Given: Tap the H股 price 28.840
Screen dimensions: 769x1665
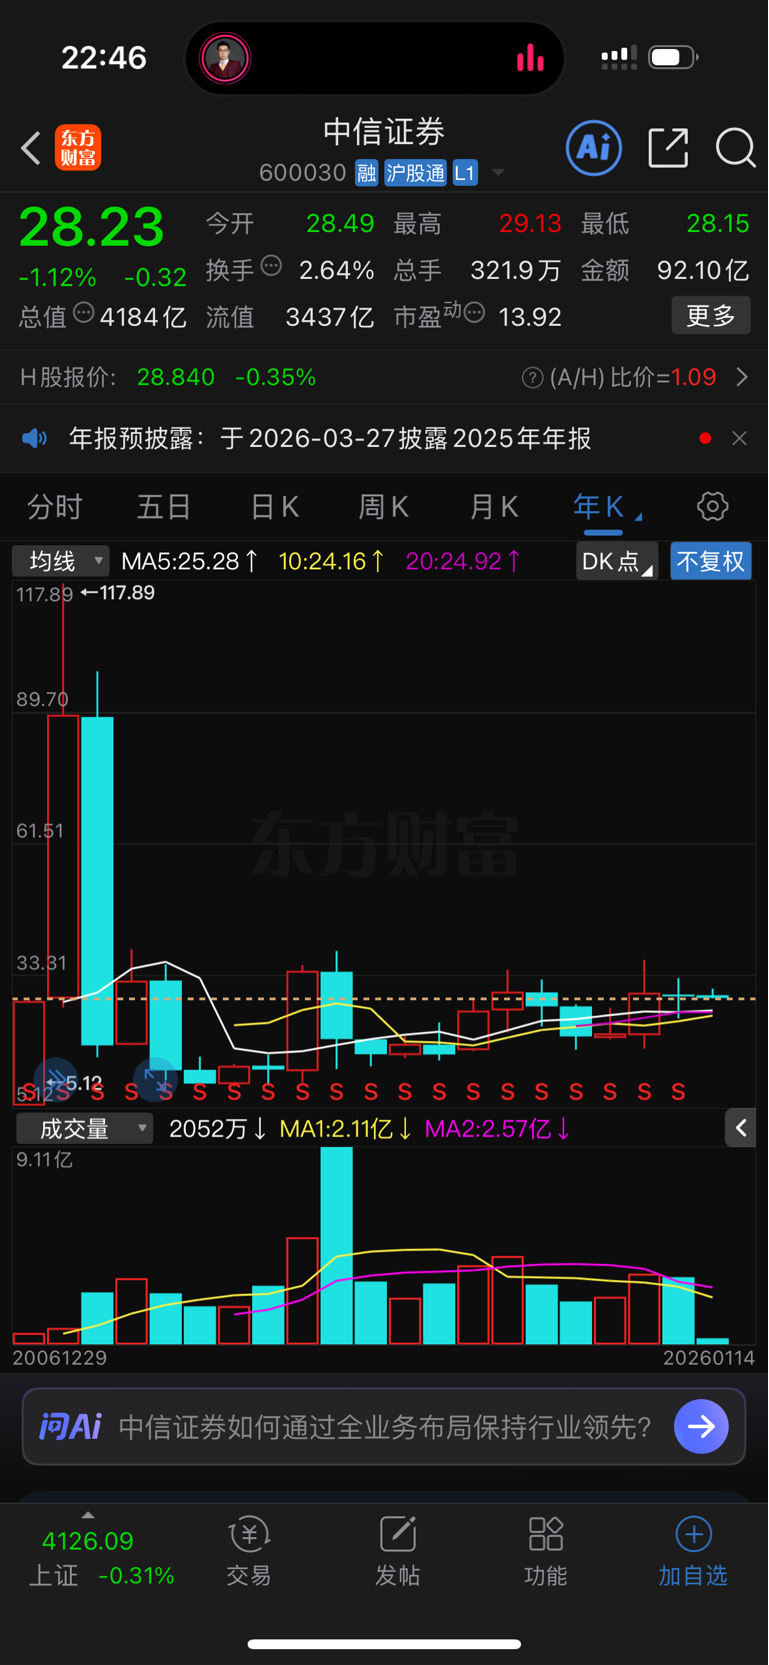Looking at the screenshot, I should point(176,377).
